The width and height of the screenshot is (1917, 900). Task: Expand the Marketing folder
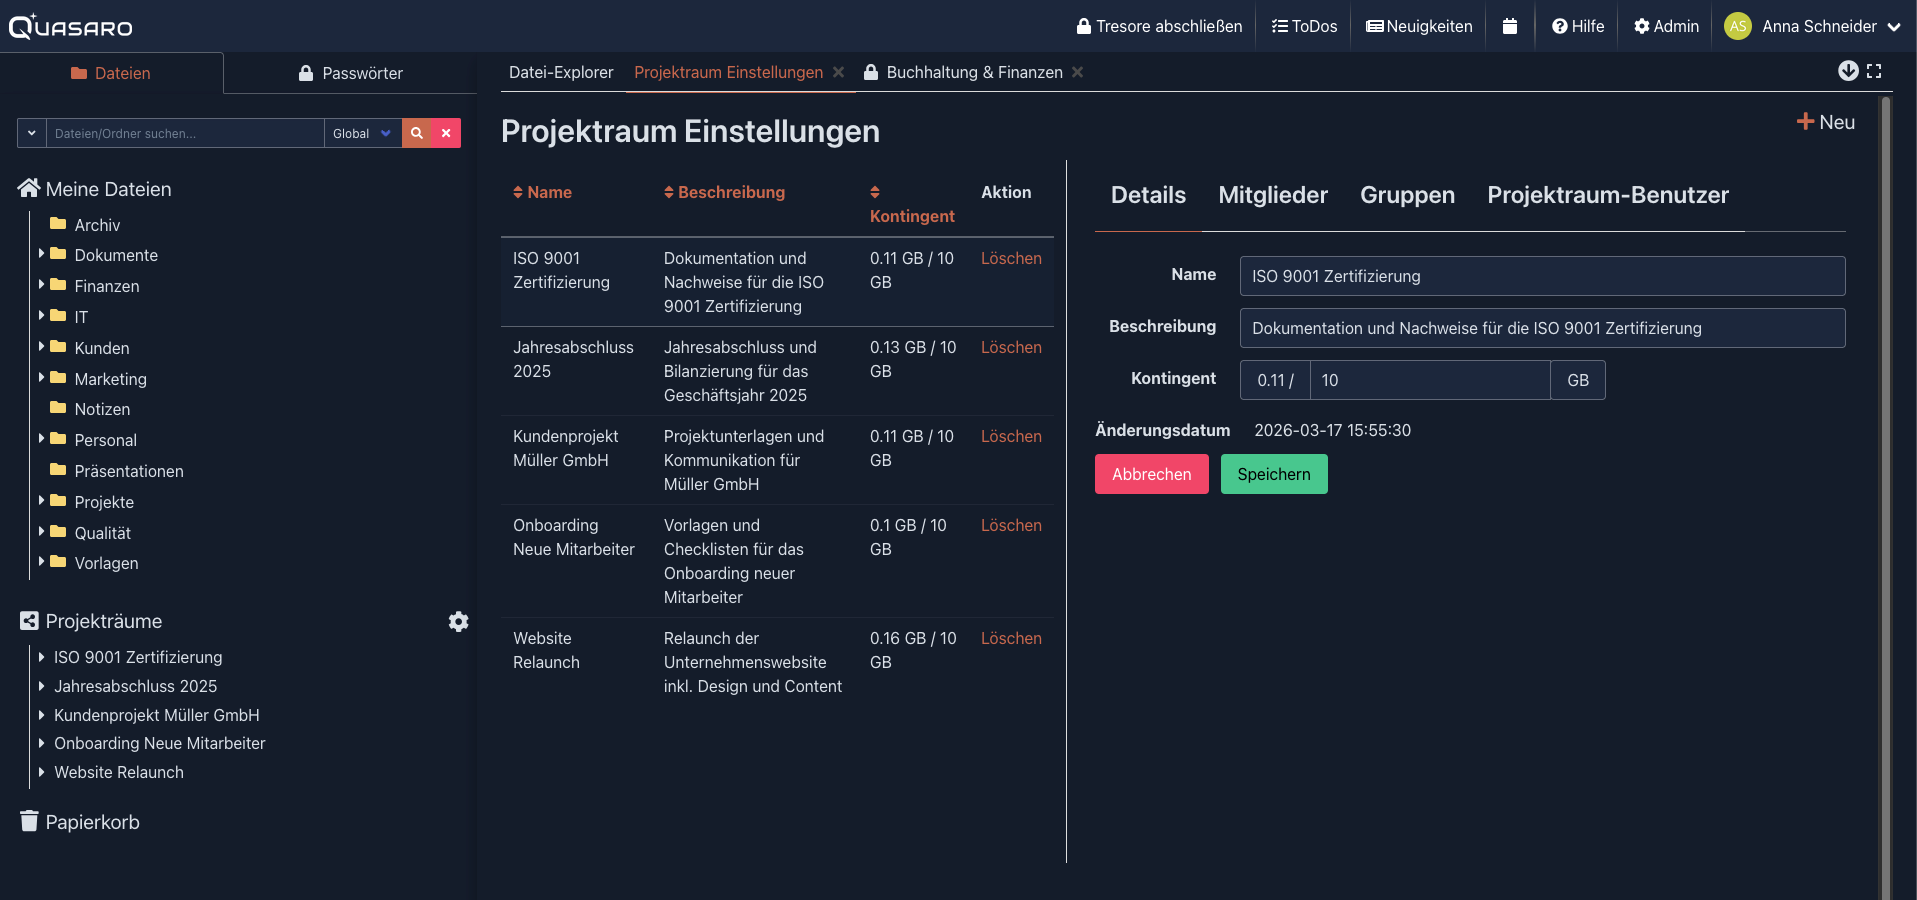click(x=42, y=378)
